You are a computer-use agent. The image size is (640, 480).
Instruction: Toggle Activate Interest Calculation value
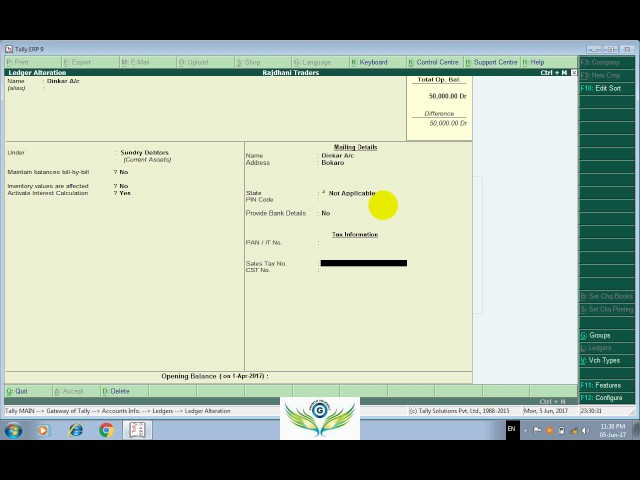[125, 193]
